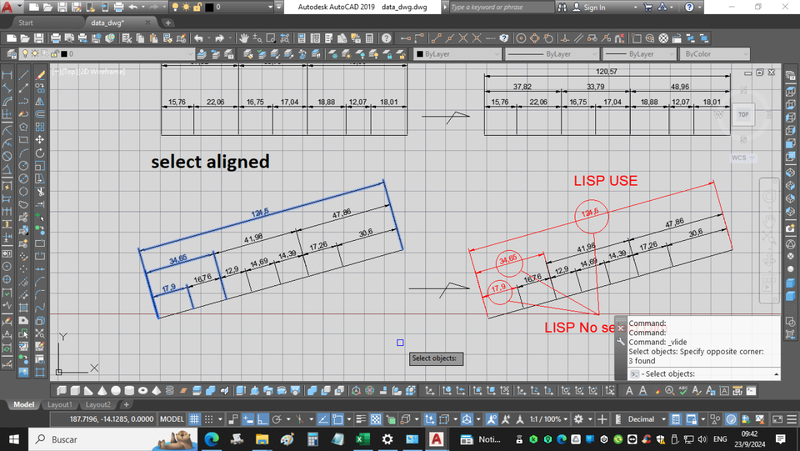Viewport: 800px width, 451px height.
Task: Click the ViewCube TOP face
Action: [742, 115]
